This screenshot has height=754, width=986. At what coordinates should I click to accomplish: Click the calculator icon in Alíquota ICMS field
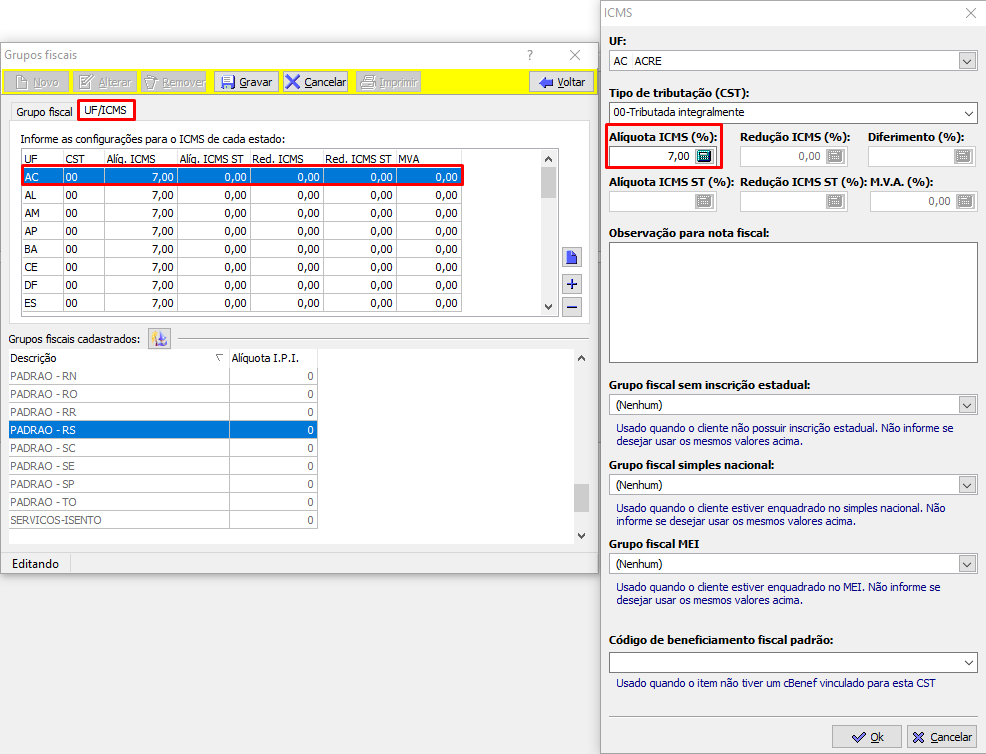pos(704,156)
